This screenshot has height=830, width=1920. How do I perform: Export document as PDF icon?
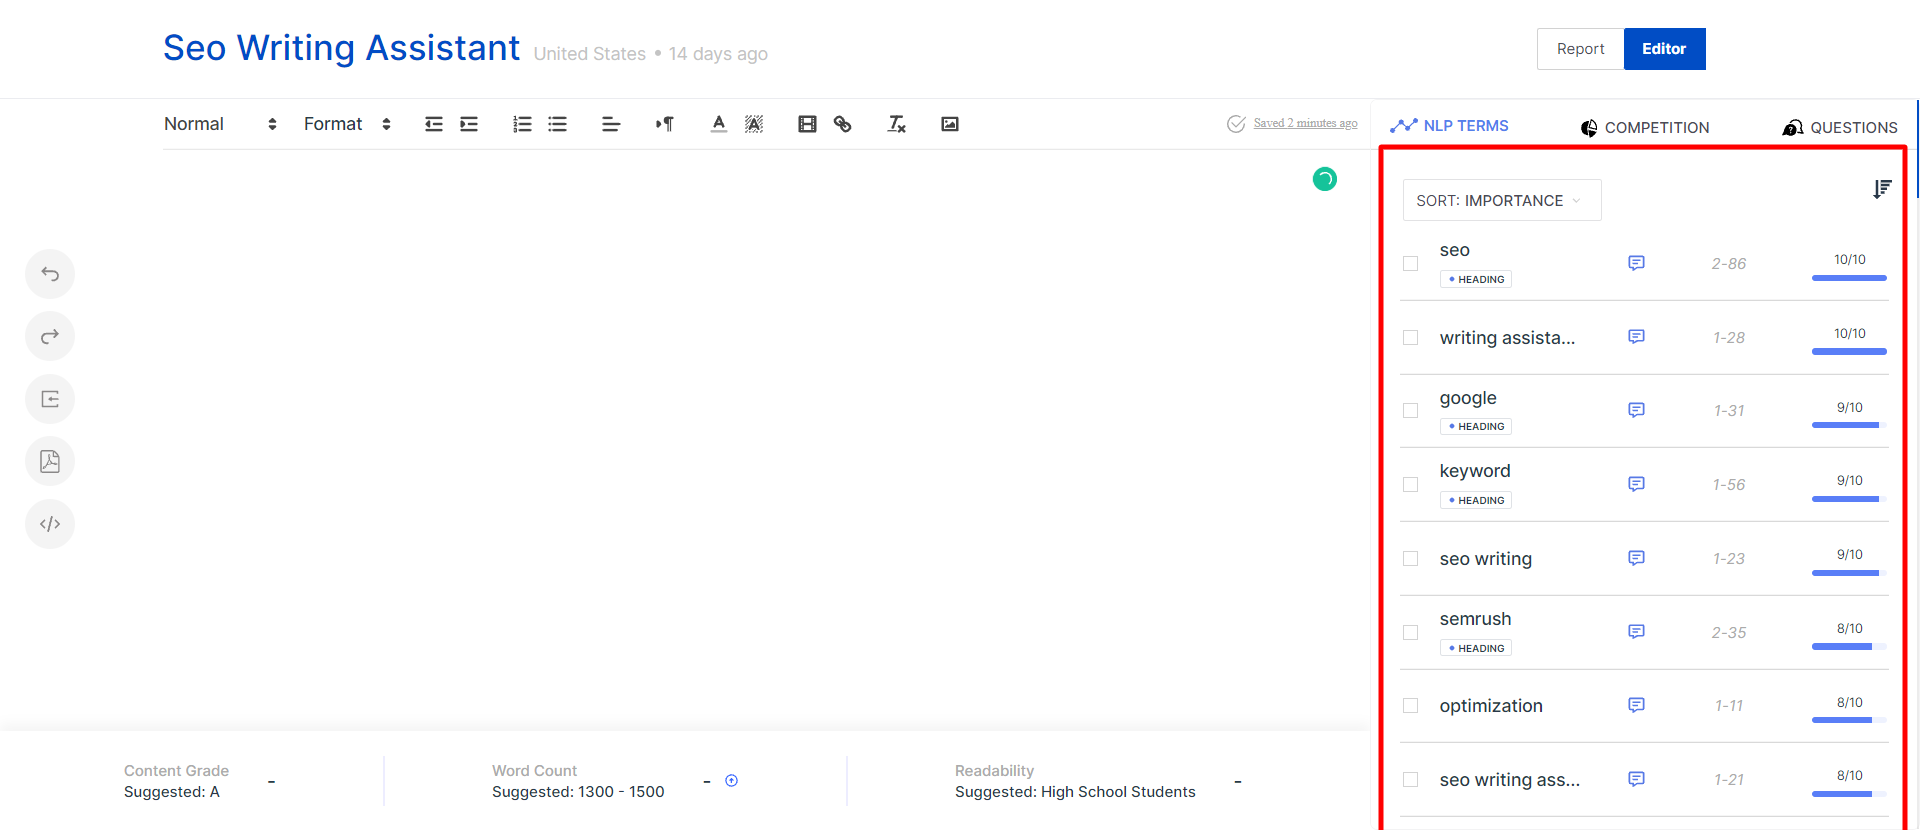(x=50, y=461)
